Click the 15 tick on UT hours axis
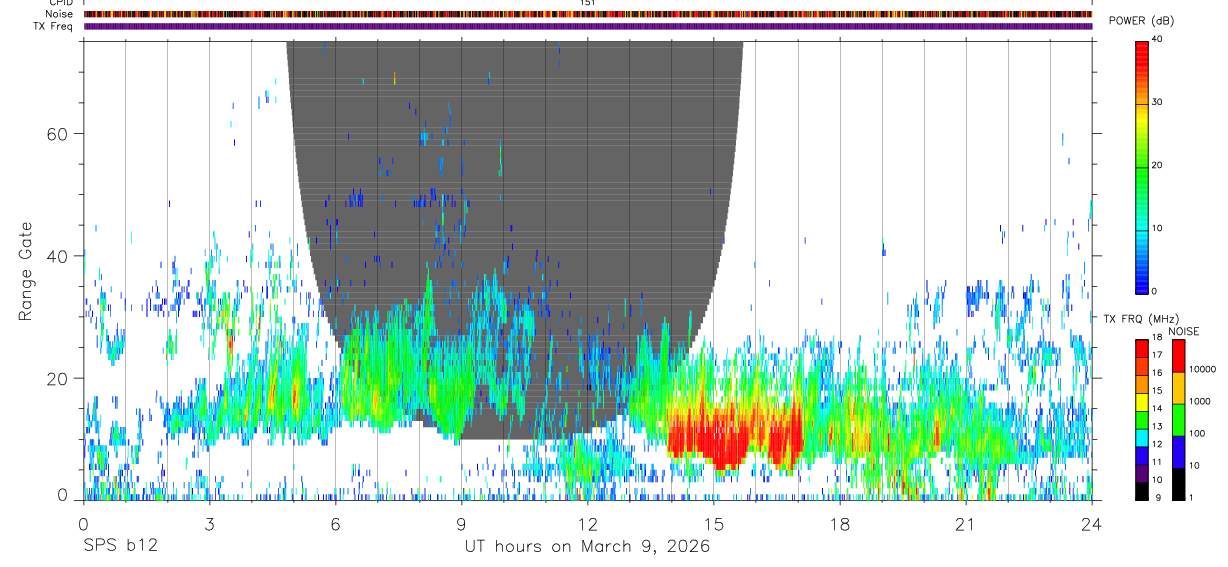1228x567 pixels. (714, 523)
